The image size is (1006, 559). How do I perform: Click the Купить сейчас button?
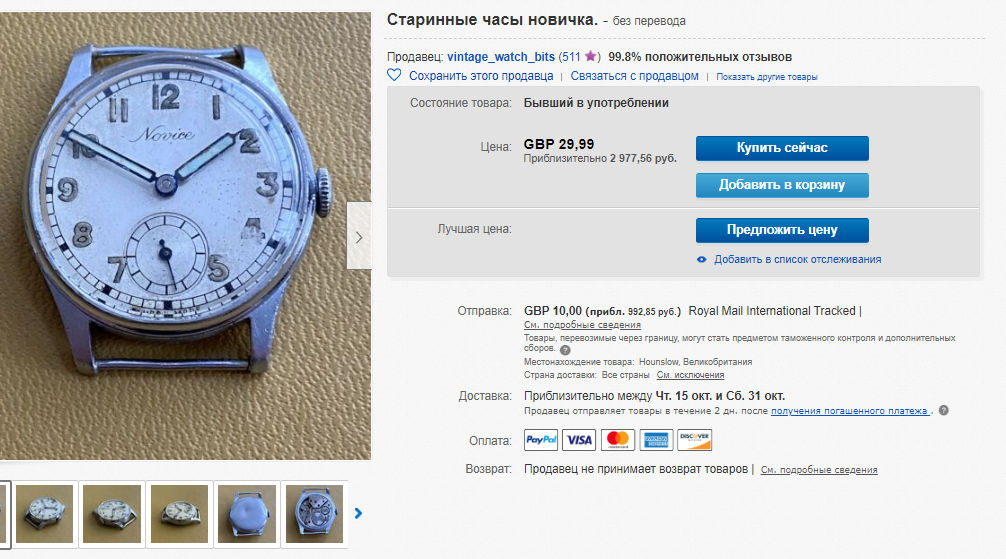[x=782, y=148]
